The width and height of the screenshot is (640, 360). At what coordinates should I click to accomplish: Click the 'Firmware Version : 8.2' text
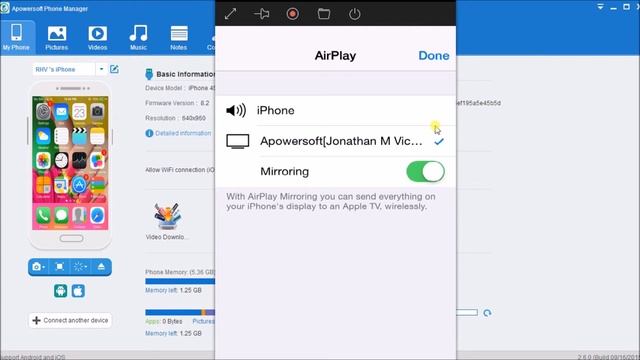[177, 103]
